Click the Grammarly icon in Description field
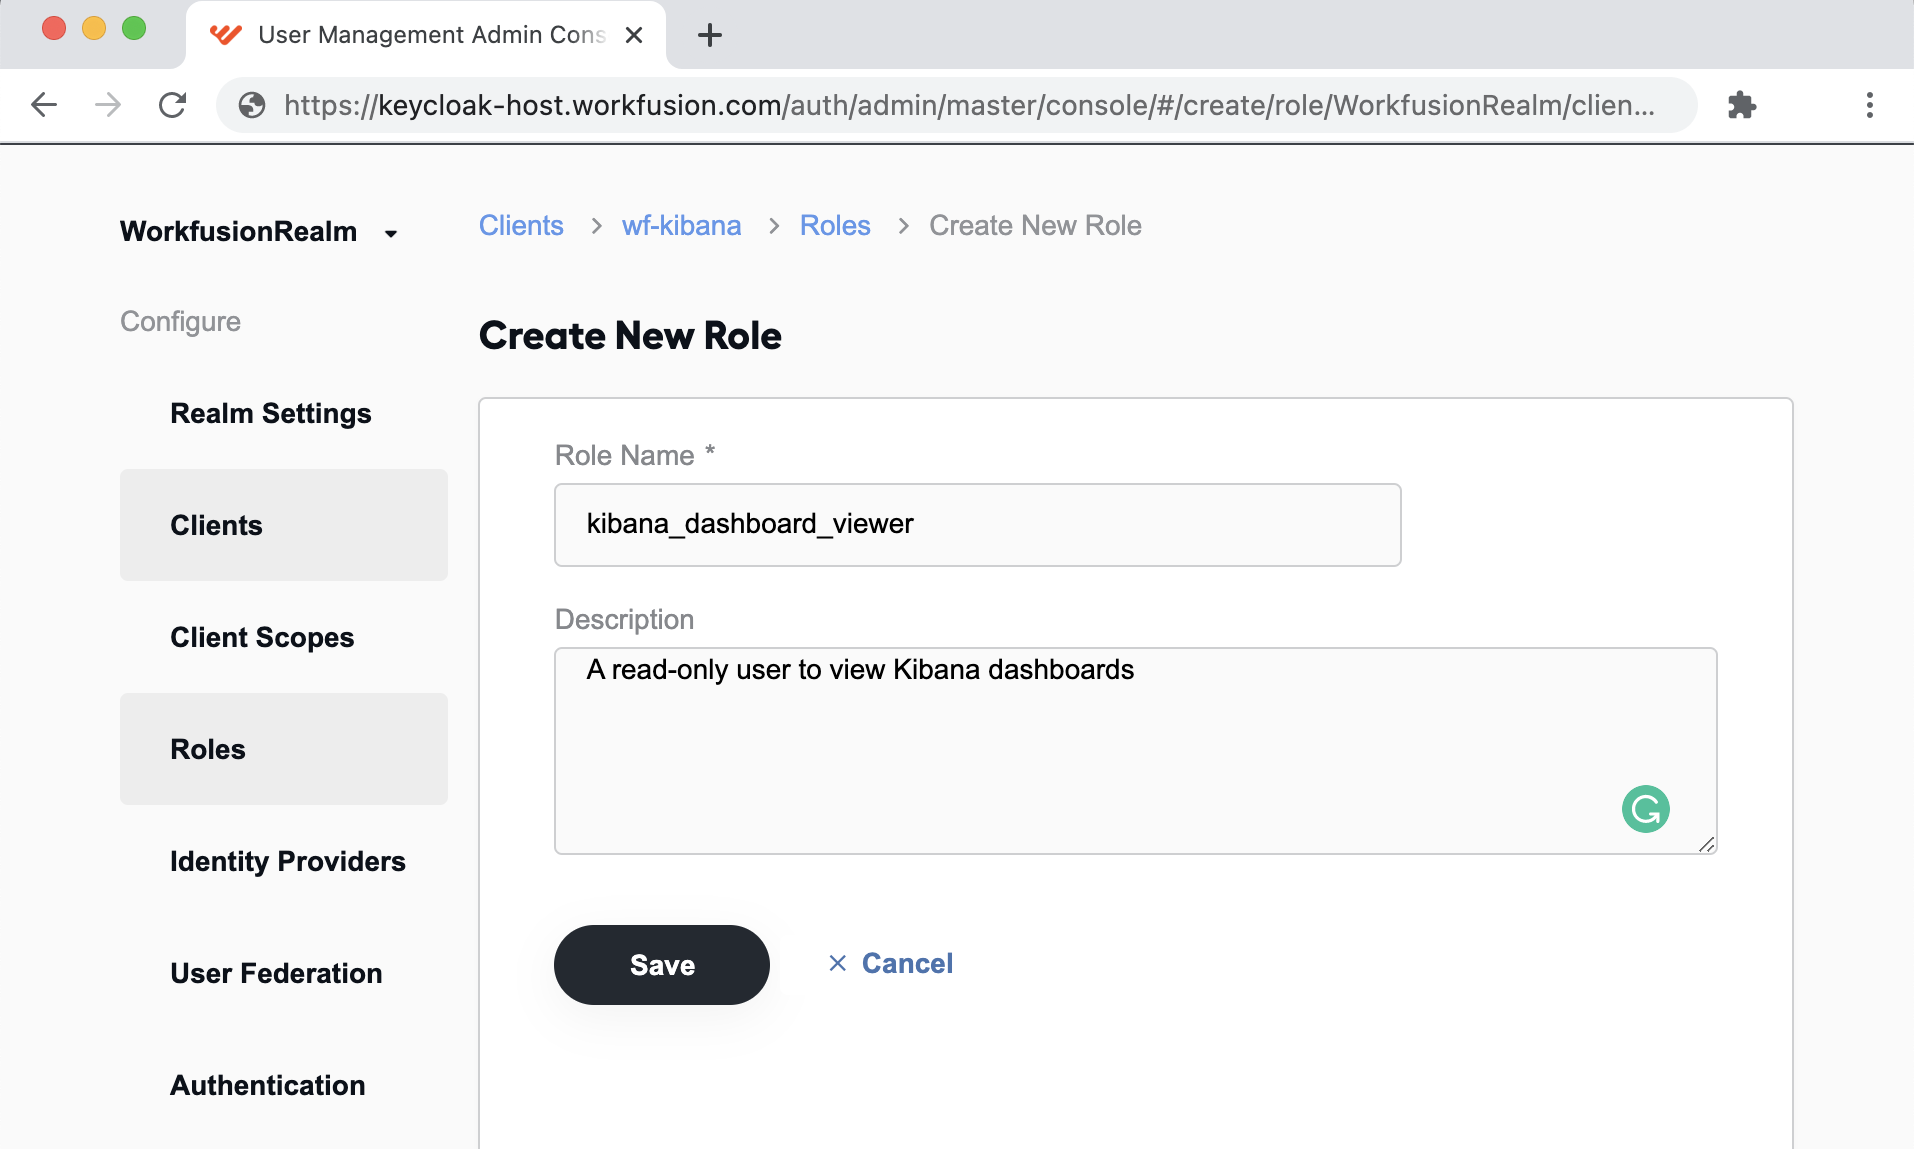The height and width of the screenshot is (1149, 1914). tap(1645, 809)
